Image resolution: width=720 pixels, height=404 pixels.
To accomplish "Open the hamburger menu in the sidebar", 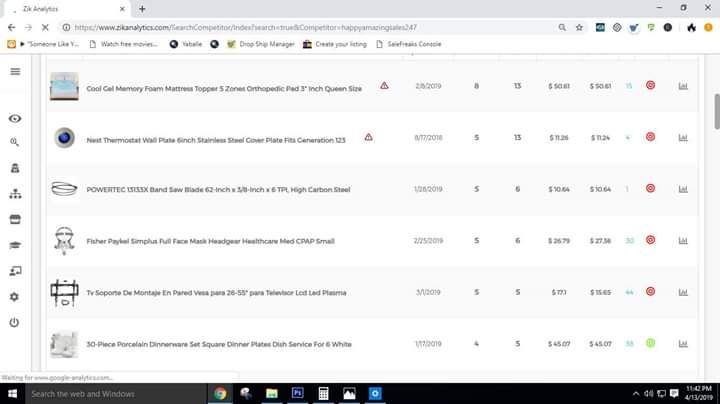I will click(15, 72).
